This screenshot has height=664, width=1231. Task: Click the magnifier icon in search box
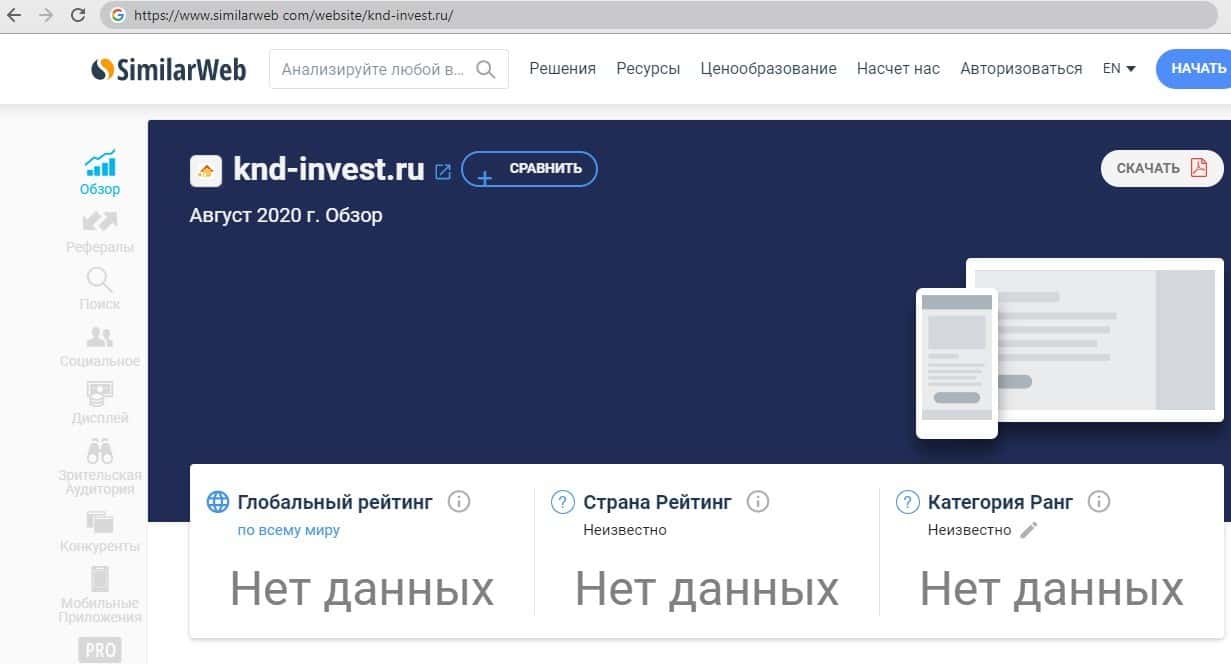point(485,69)
